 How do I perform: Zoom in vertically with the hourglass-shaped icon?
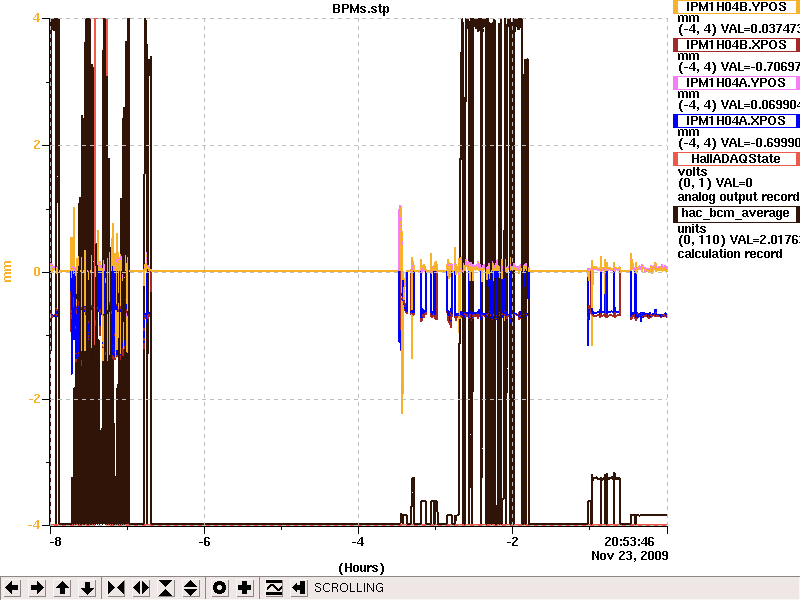pyautogui.click(x=166, y=588)
